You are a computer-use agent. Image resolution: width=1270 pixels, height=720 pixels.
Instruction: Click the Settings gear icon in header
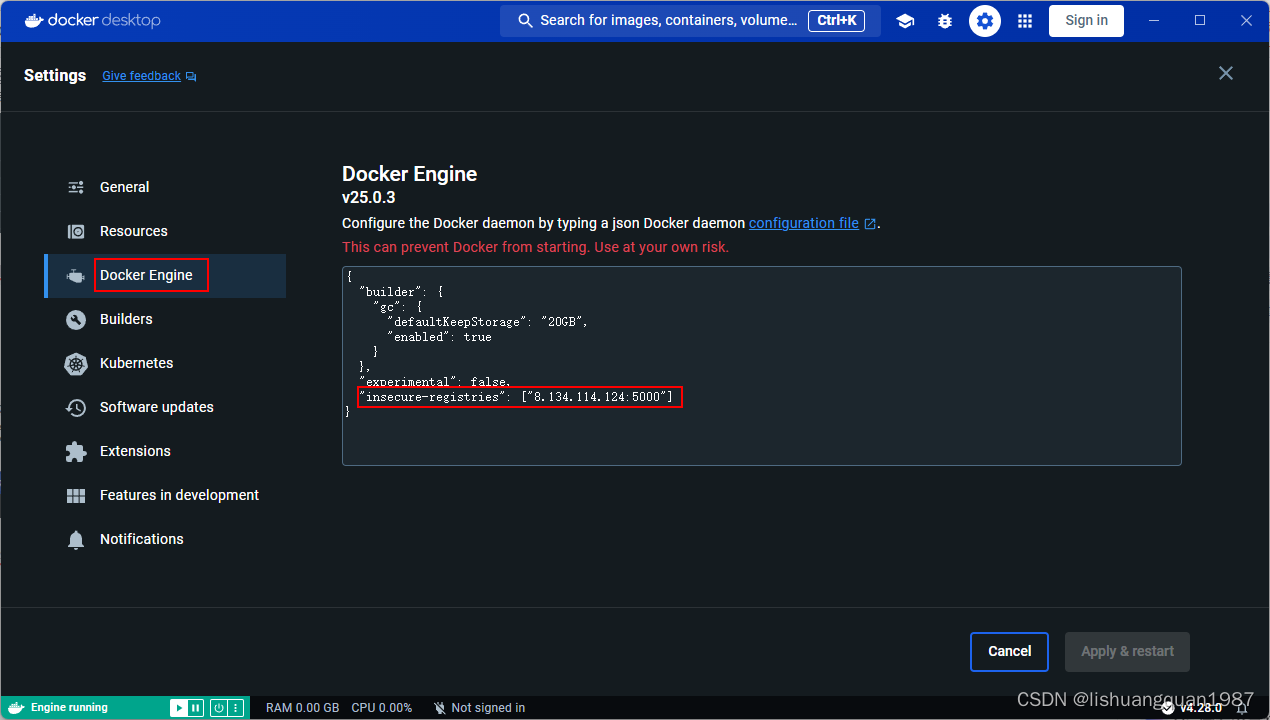pos(985,21)
